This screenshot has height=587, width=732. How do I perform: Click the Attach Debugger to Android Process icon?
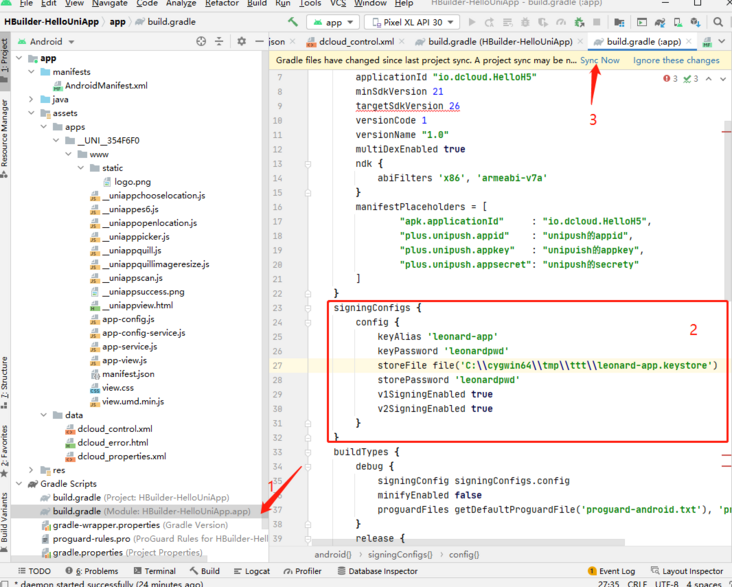coord(579,22)
